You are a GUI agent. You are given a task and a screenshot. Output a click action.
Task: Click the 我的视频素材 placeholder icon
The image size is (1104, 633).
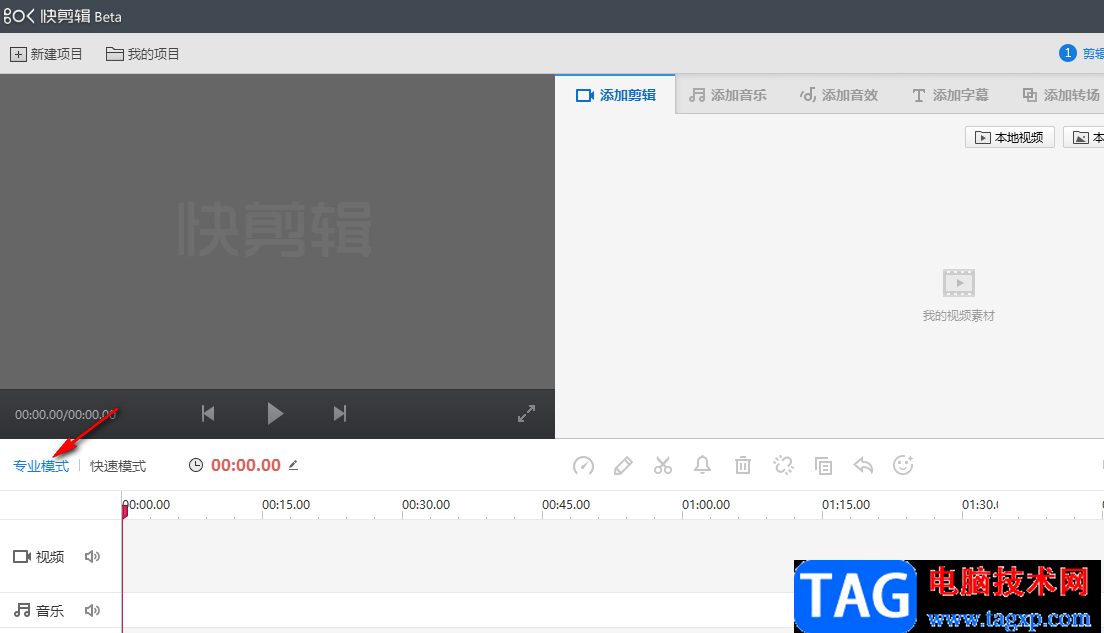click(x=958, y=283)
